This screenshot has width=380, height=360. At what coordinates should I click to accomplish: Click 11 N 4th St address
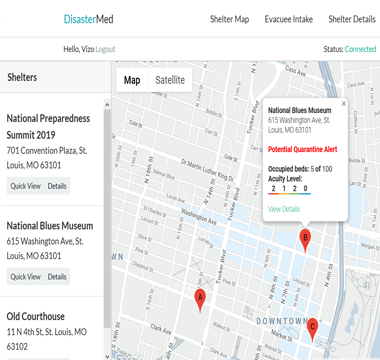(47, 339)
